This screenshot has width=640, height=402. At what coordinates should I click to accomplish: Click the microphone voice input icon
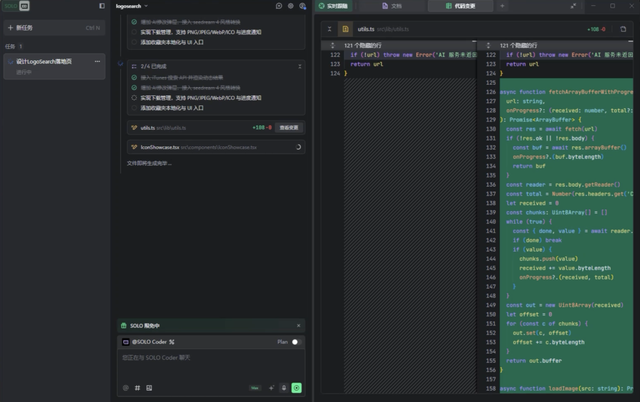point(284,387)
